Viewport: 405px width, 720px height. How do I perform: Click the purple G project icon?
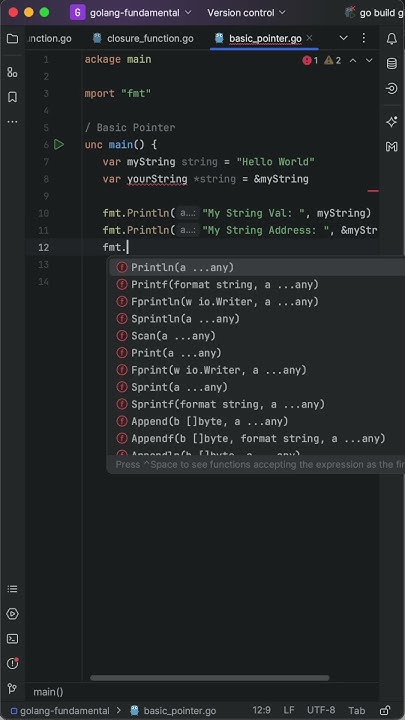[78, 12]
